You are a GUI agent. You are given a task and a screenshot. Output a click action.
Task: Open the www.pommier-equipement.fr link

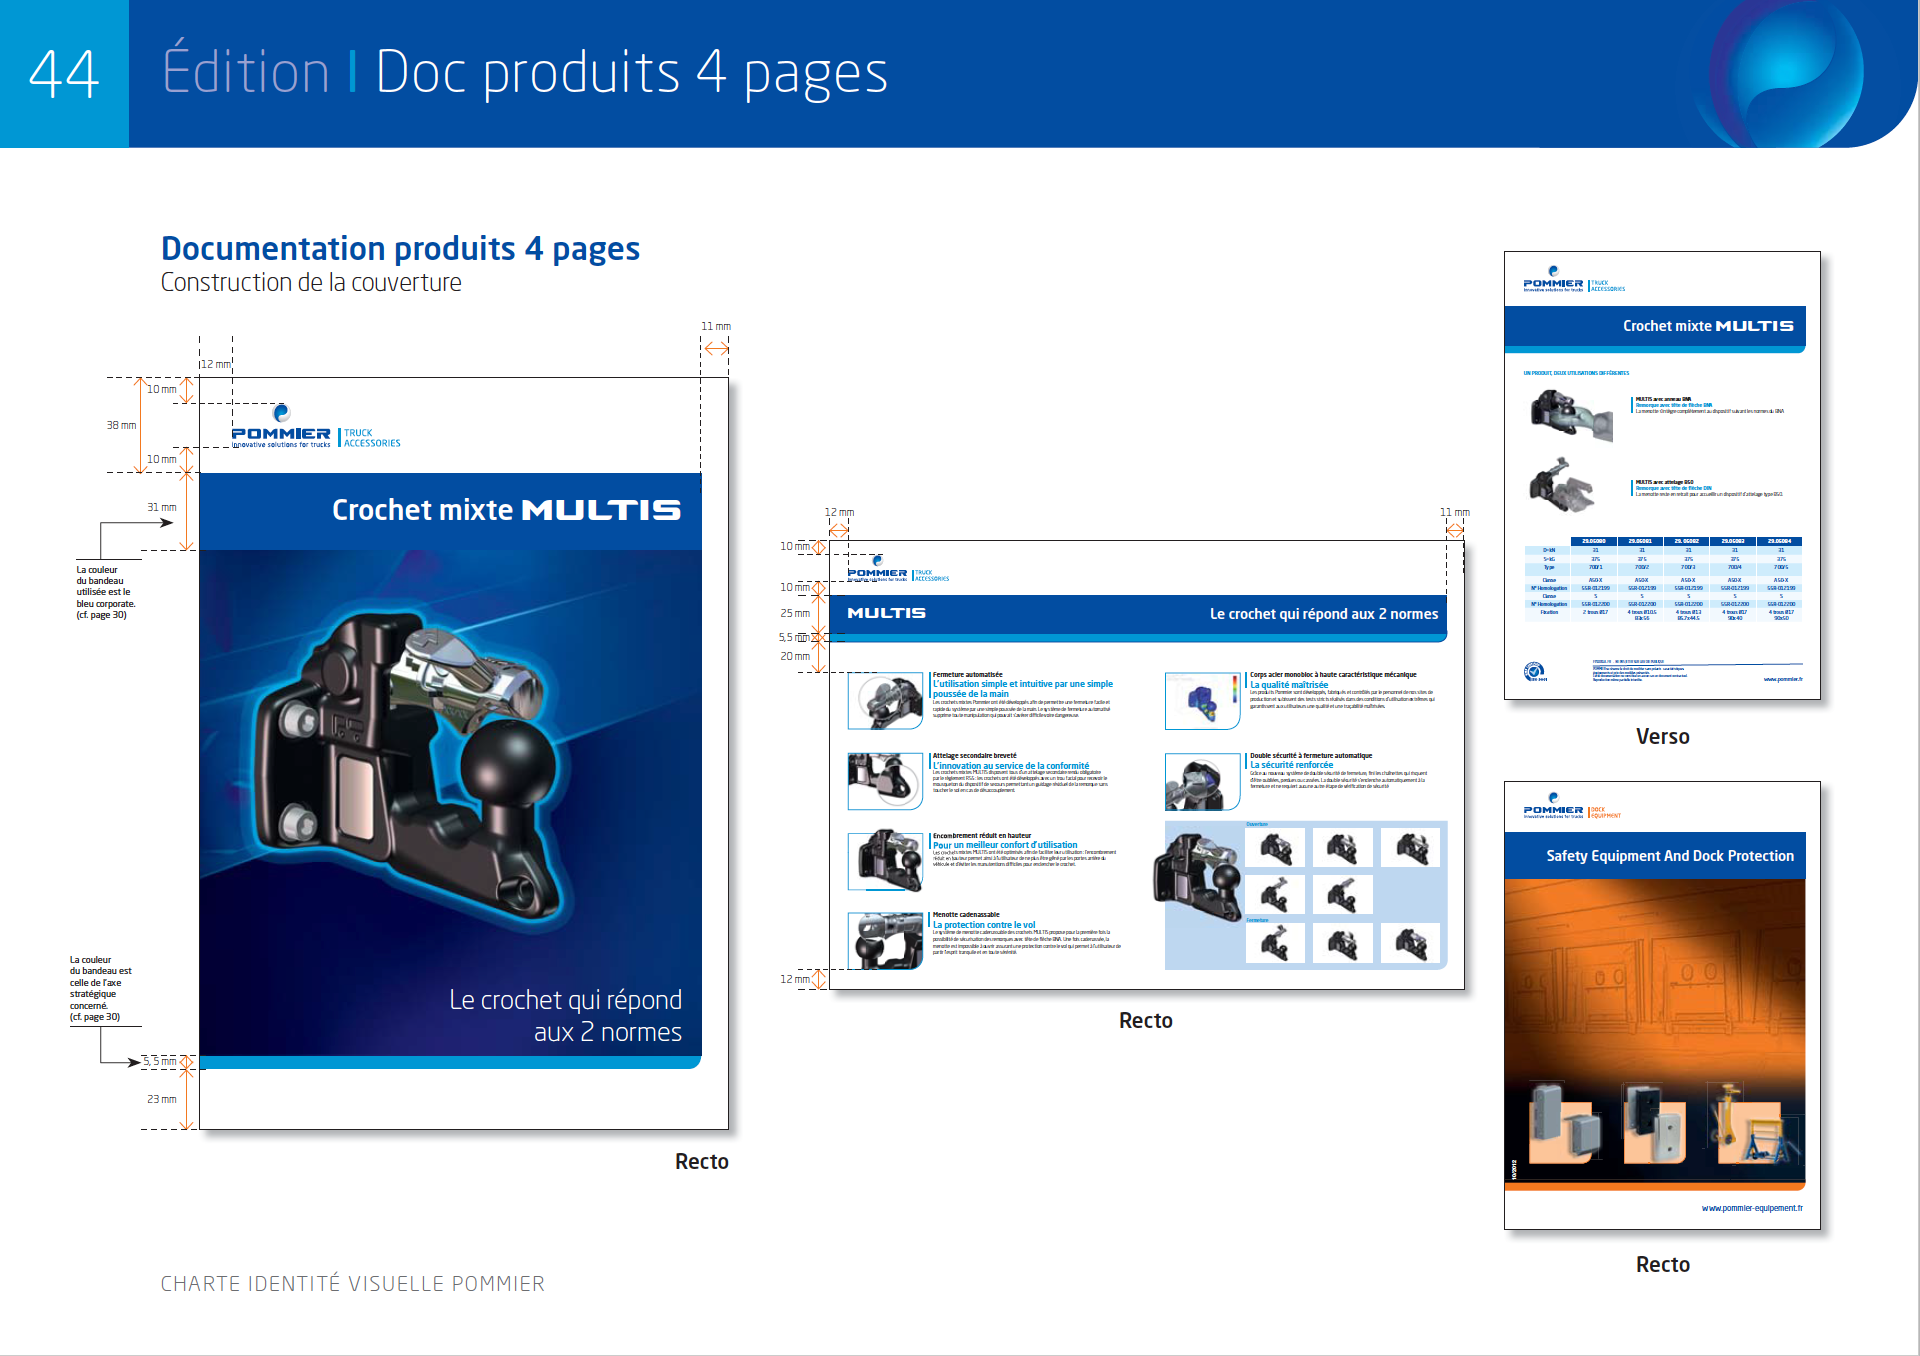(1752, 1208)
